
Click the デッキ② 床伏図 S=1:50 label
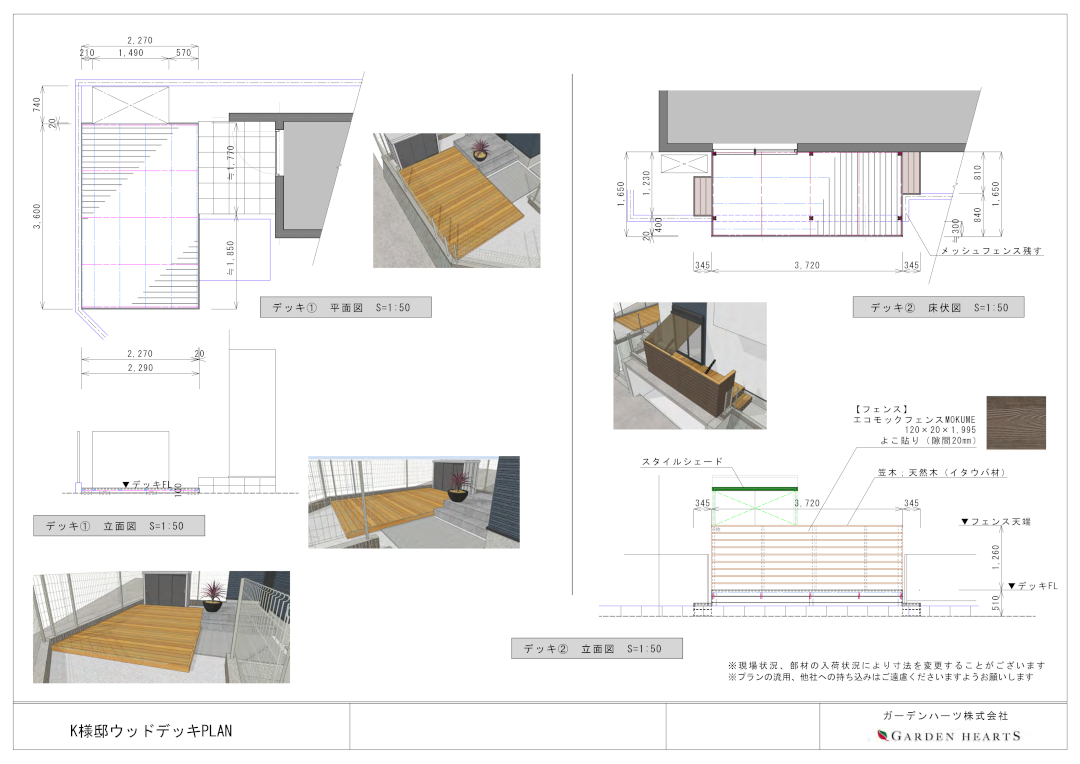(x=938, y=307)
